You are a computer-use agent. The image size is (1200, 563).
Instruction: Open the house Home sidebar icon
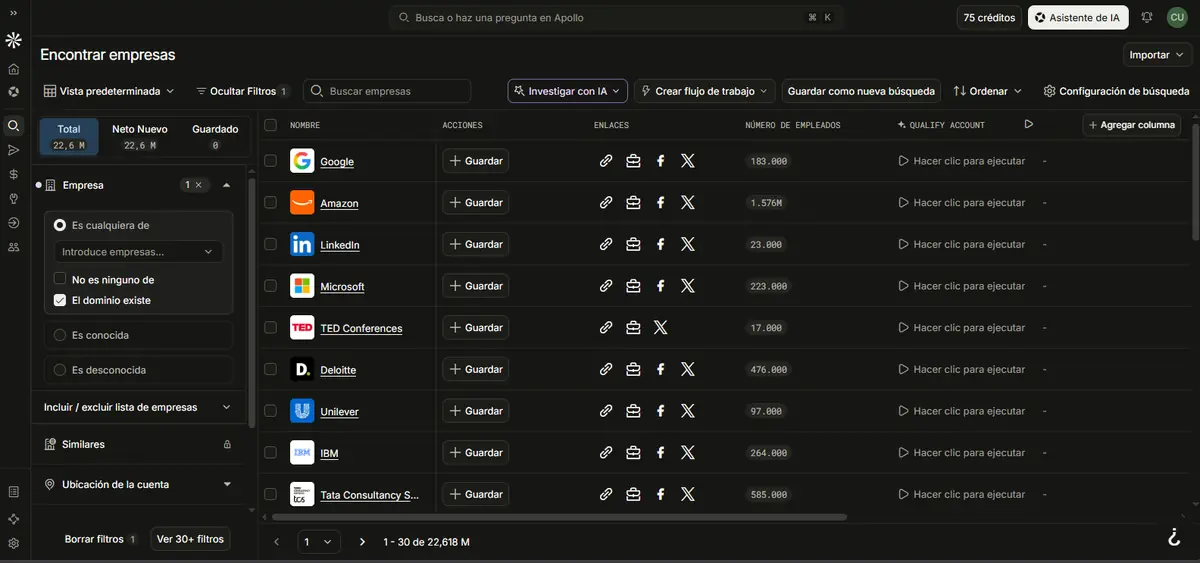14,69
